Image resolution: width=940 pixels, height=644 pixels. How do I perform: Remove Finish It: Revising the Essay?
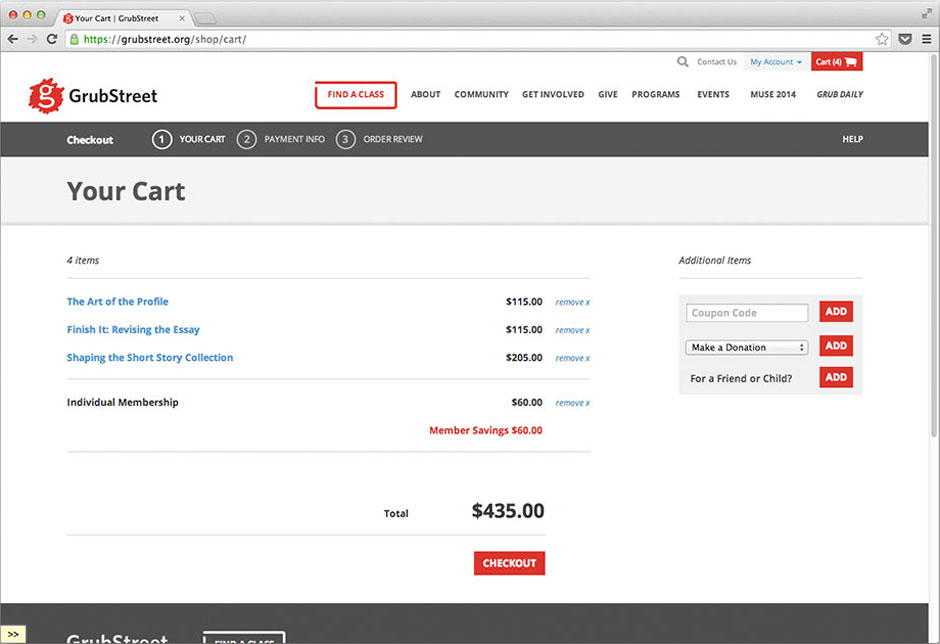click(573, 330)
